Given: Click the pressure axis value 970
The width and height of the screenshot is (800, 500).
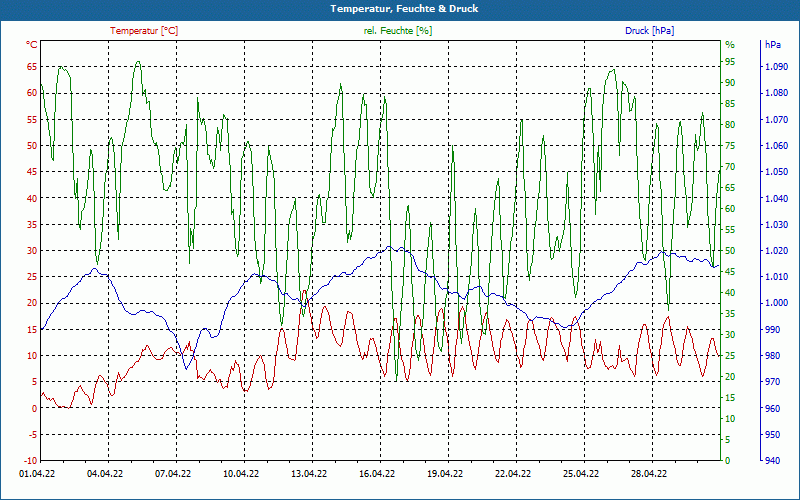Looking at the screenshot, I should pyautogui.click(x=772, y=382).
